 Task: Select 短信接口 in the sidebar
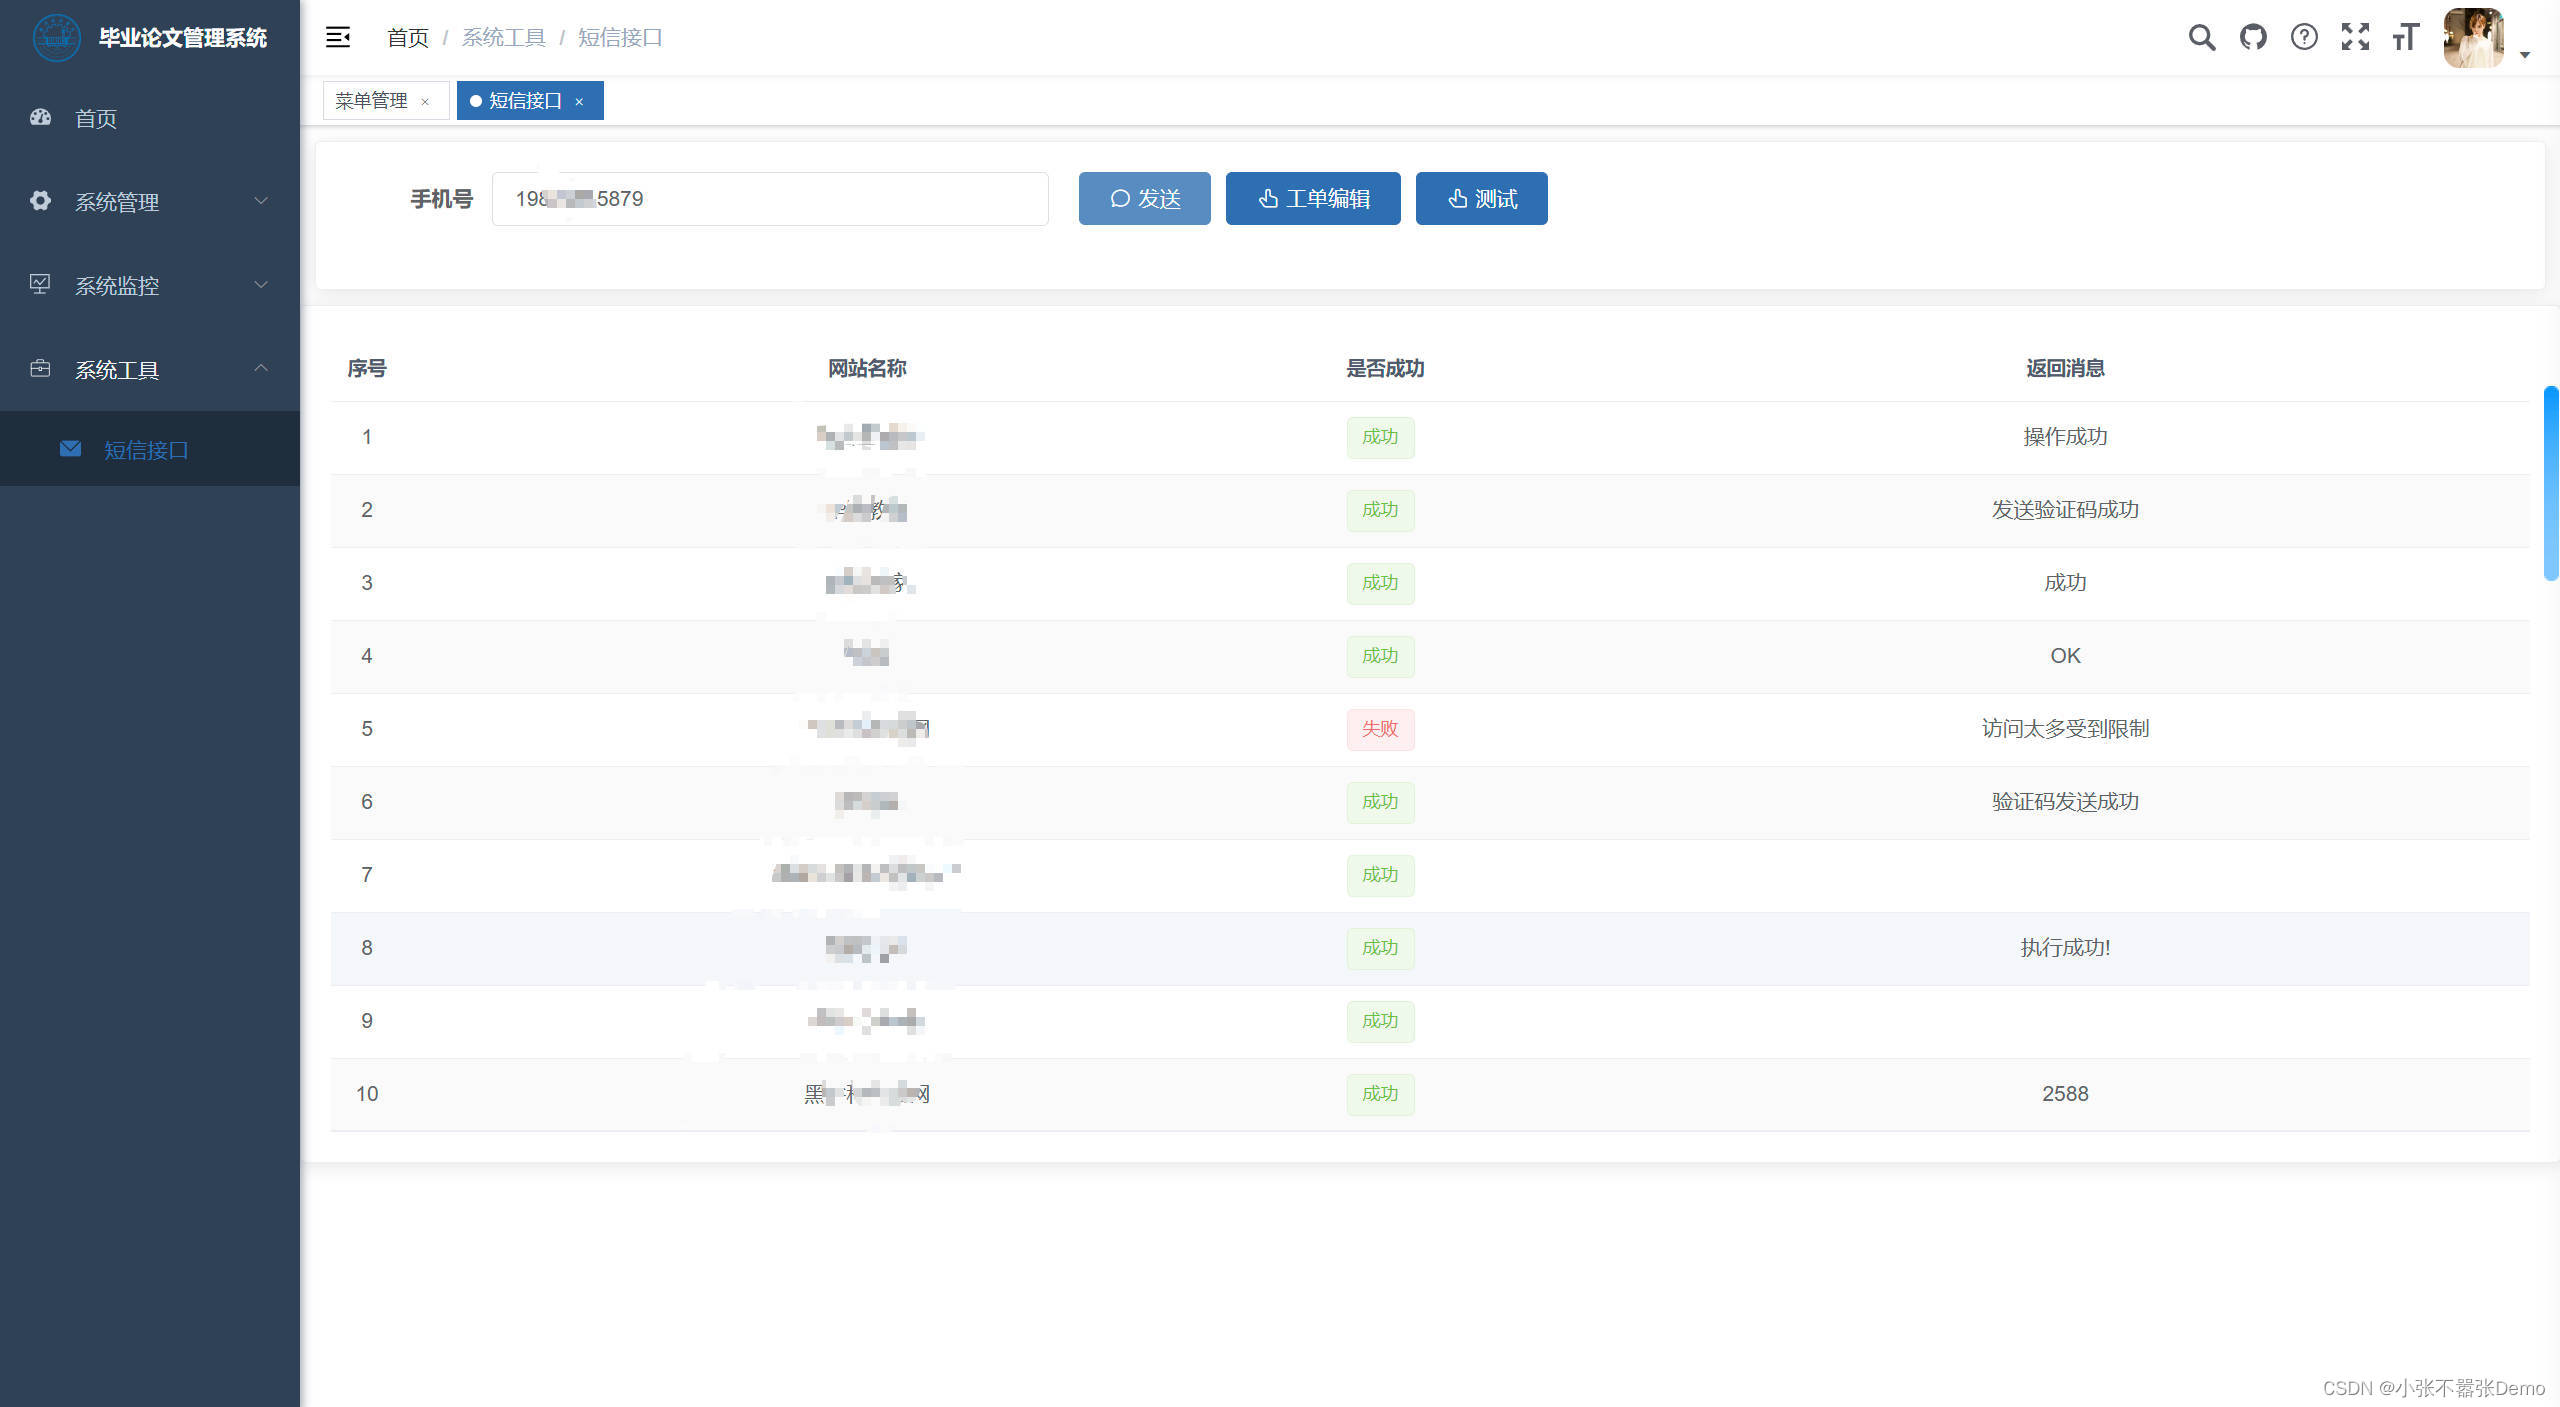tap(146, 450)
